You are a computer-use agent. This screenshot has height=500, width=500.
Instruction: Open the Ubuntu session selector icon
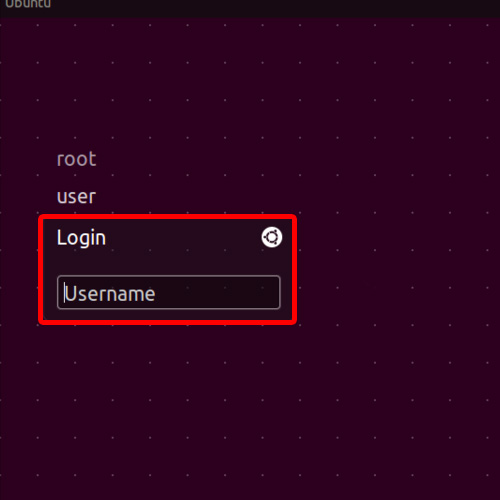272,237
